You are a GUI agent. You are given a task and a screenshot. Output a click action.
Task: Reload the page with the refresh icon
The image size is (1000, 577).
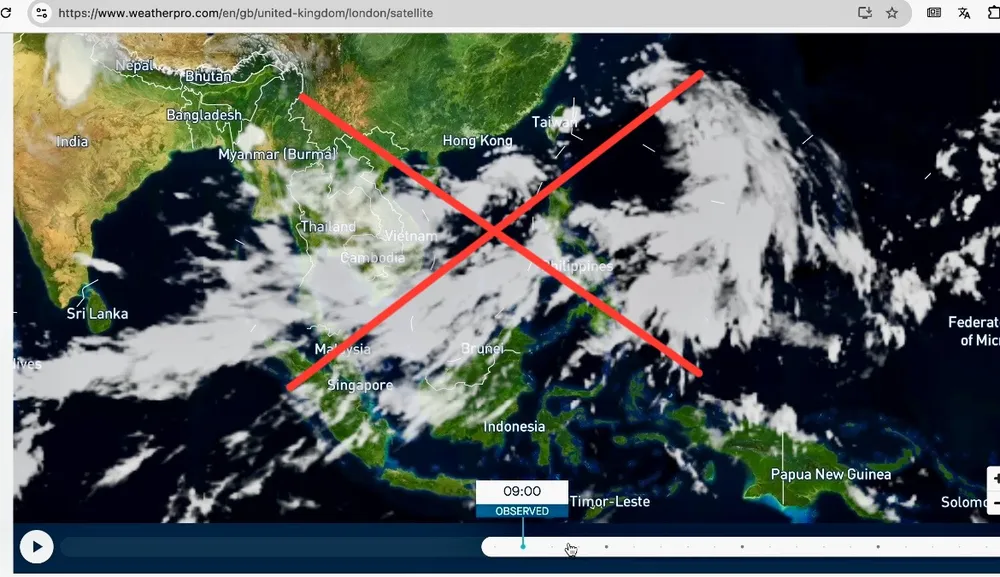click(x=6, y=12)
